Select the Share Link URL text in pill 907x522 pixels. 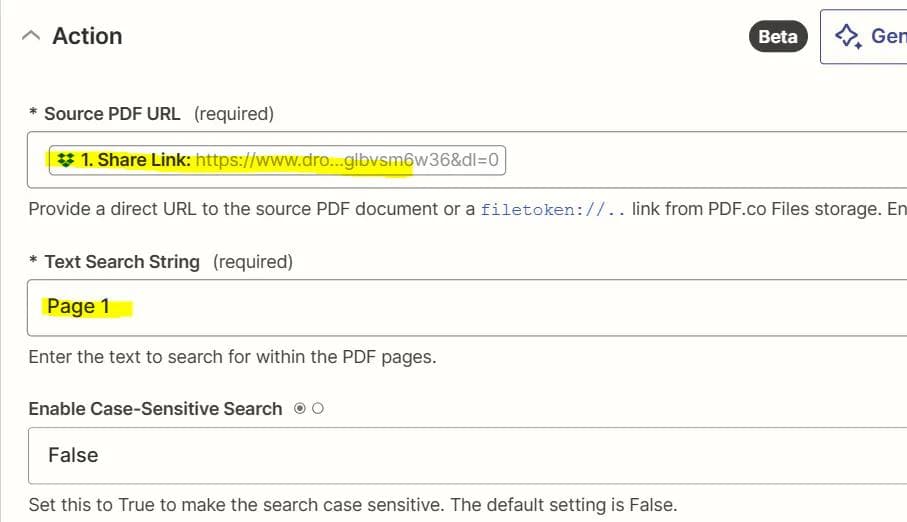pos(350,160)
